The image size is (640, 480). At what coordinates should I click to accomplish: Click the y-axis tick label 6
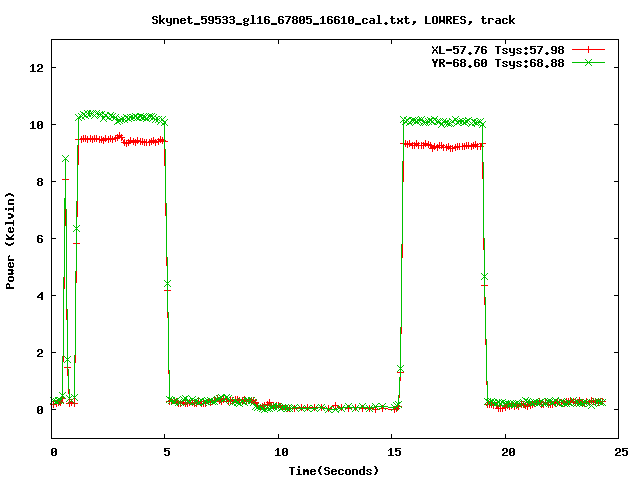(x=40, y=239)
